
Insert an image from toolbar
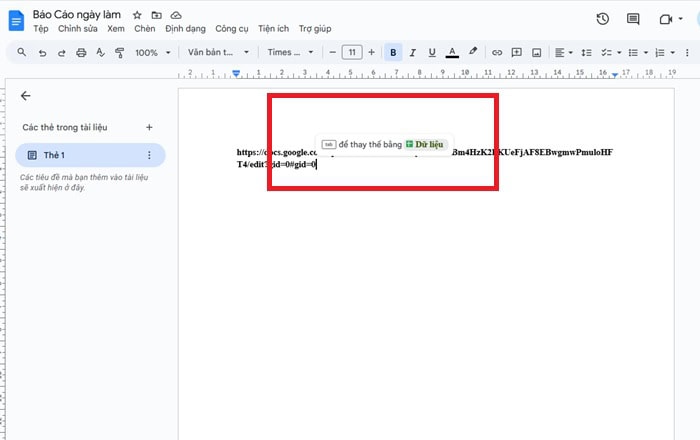tap(536, 53)
